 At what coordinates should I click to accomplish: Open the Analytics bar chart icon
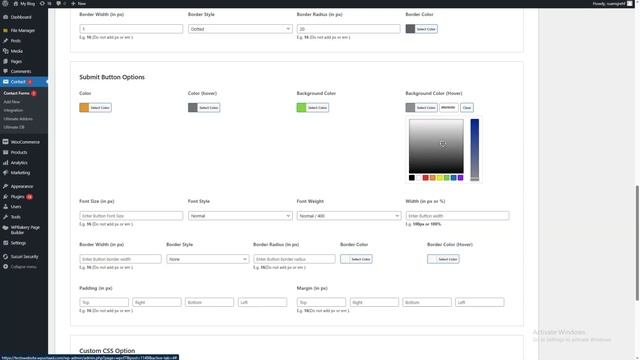[5, 162]
